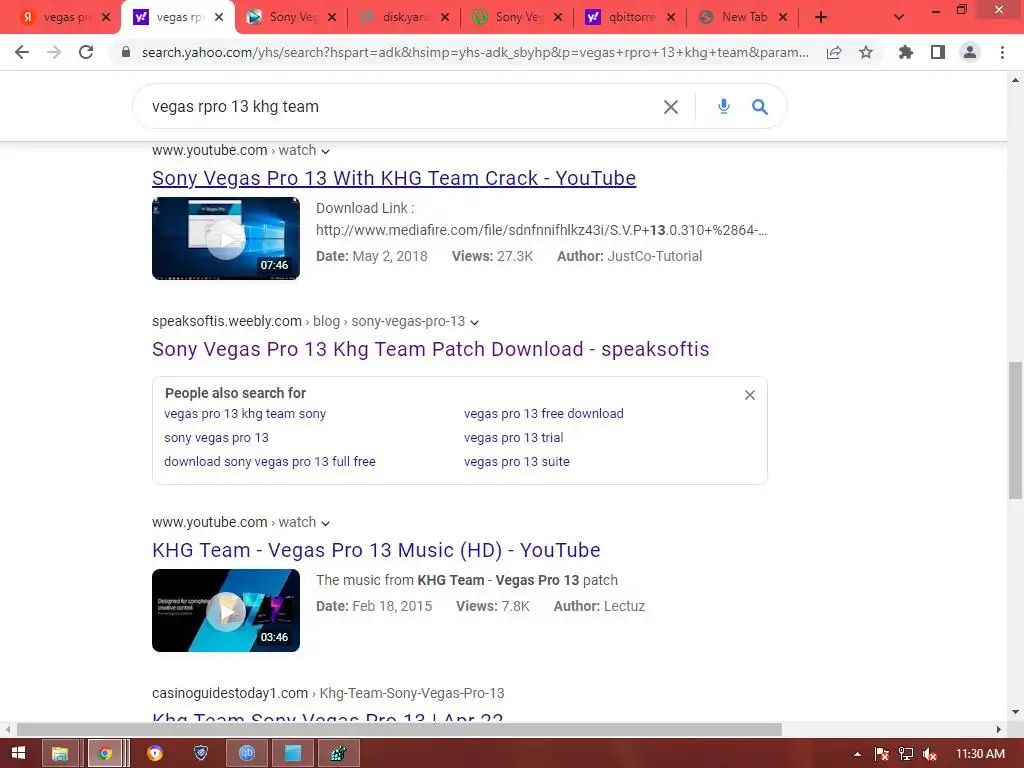Viewport: 1024px width, 768px height.
Task: Open 'KHG Team - Vegas Pro 13 Music (HD)' link
Action: pos(376,551)
